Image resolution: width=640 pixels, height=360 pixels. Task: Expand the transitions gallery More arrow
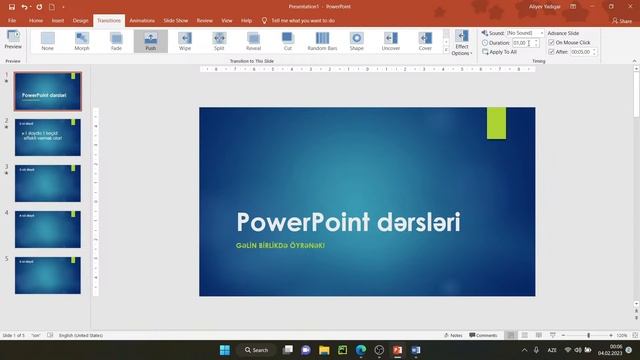pyautogui.click(x=446, y=50)
